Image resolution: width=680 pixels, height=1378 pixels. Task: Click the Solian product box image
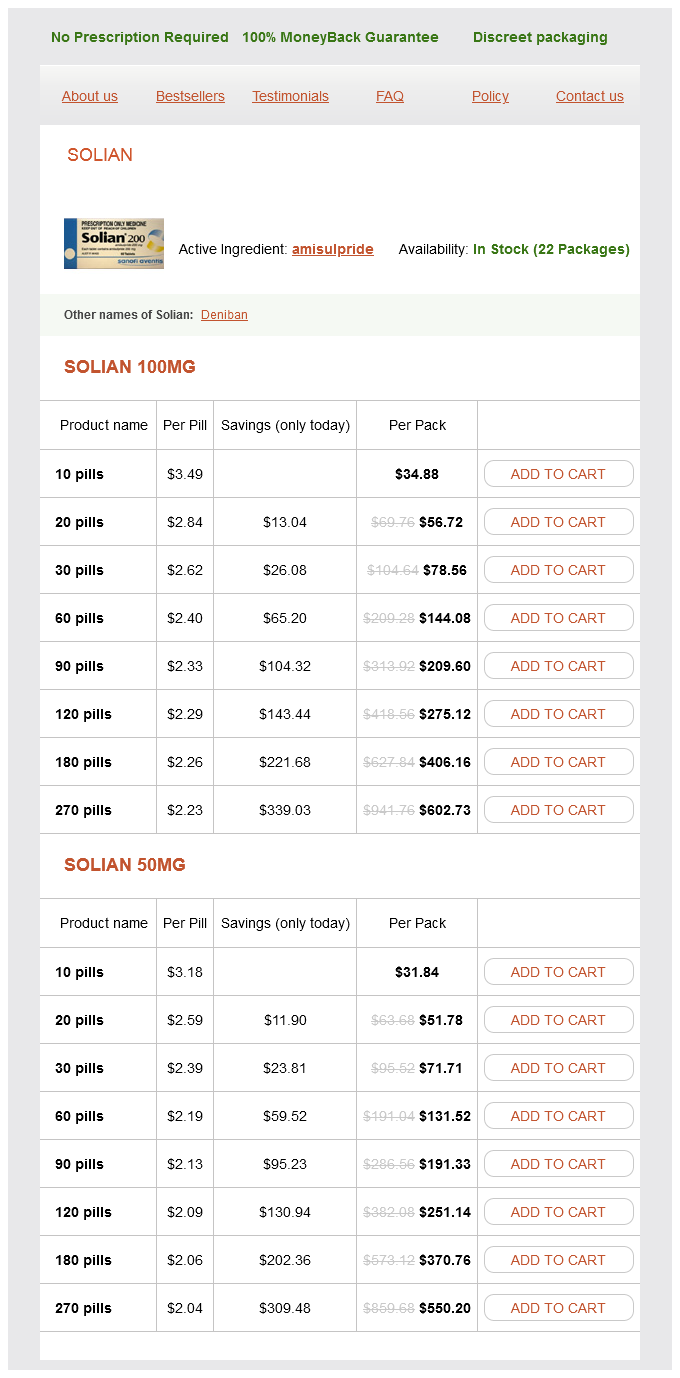pos(113,243)
